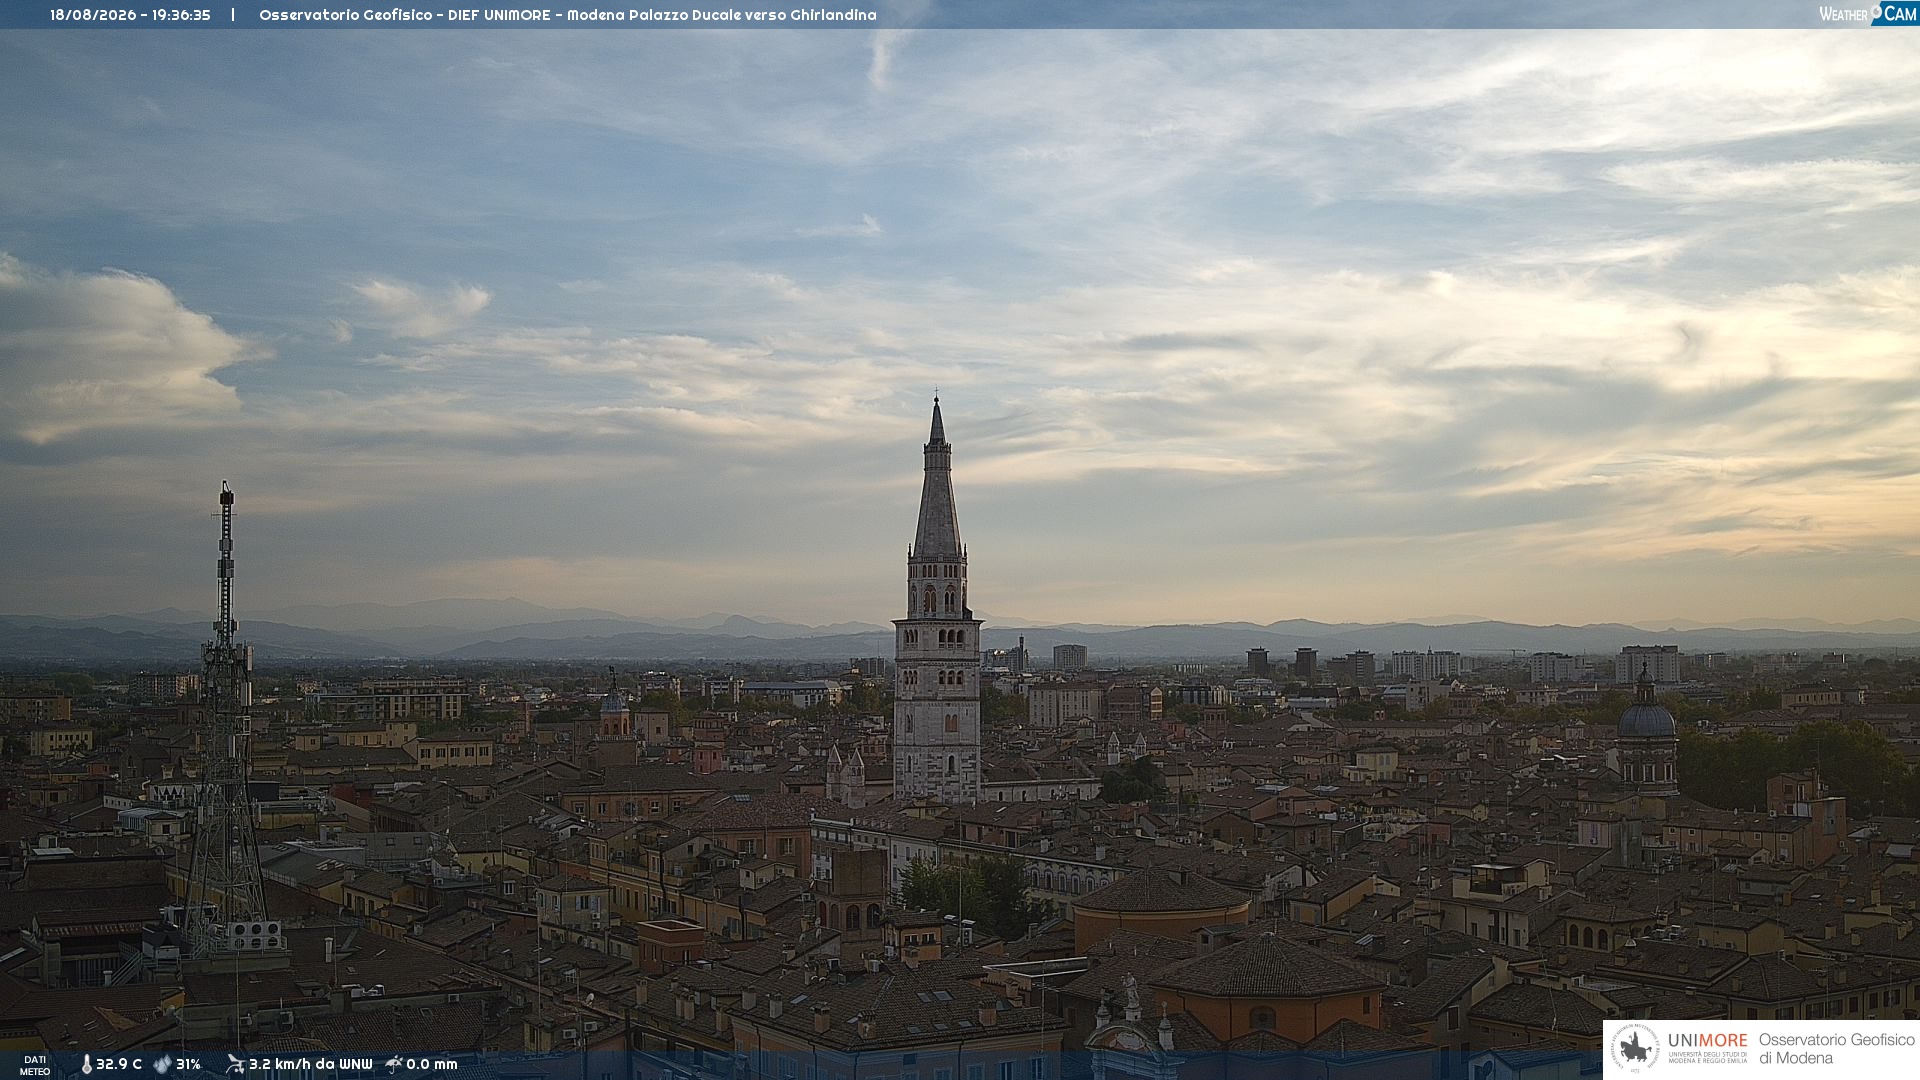This screenshot has height=1080, width=1920.
Task: Click the humidity water drops icon
Action: point(162,1064)
